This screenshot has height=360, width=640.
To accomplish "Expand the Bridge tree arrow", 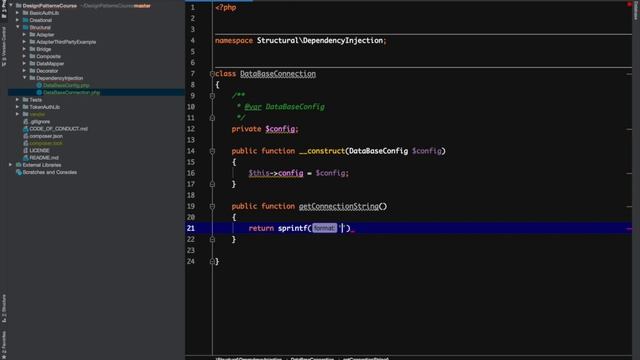I will click(24, 49).
